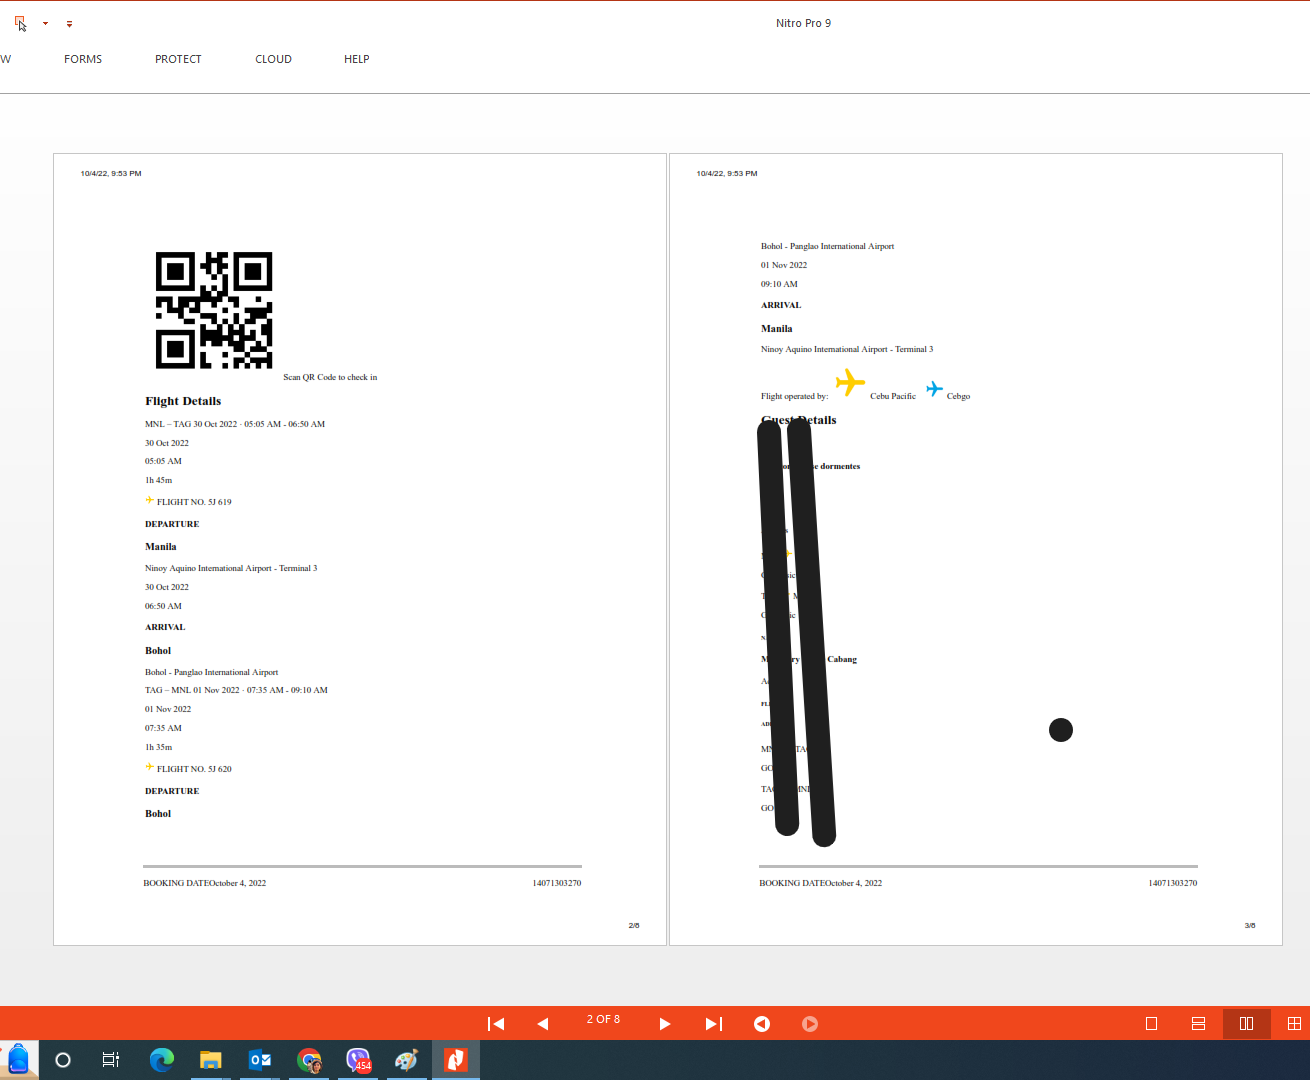Click the QR code on page 2
The height and width of the screenshot is (1080, 1310).
[x=214, y=310]
